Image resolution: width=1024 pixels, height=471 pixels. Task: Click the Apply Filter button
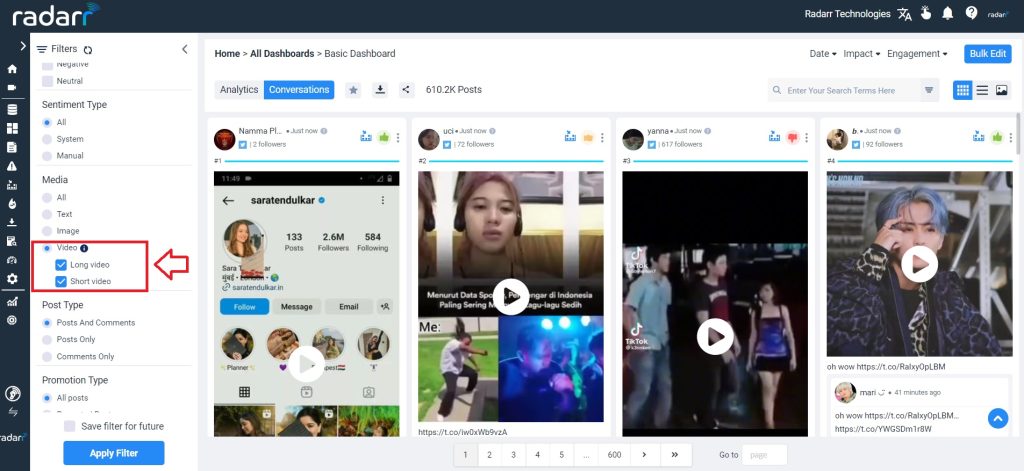pos(114,453)
